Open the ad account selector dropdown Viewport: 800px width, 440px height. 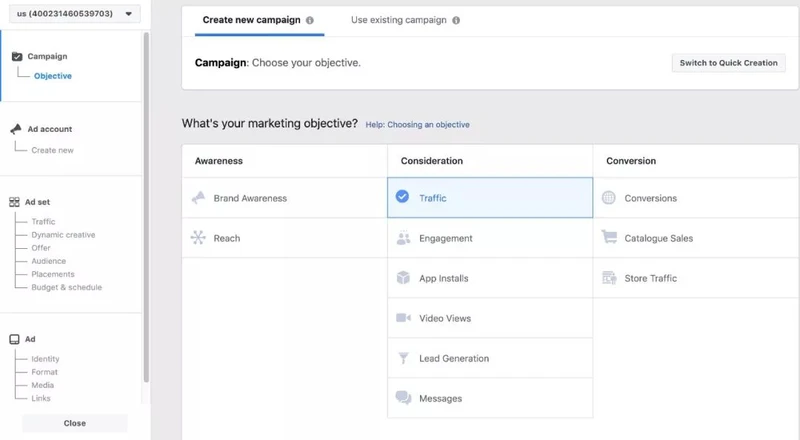coord(74,14)
